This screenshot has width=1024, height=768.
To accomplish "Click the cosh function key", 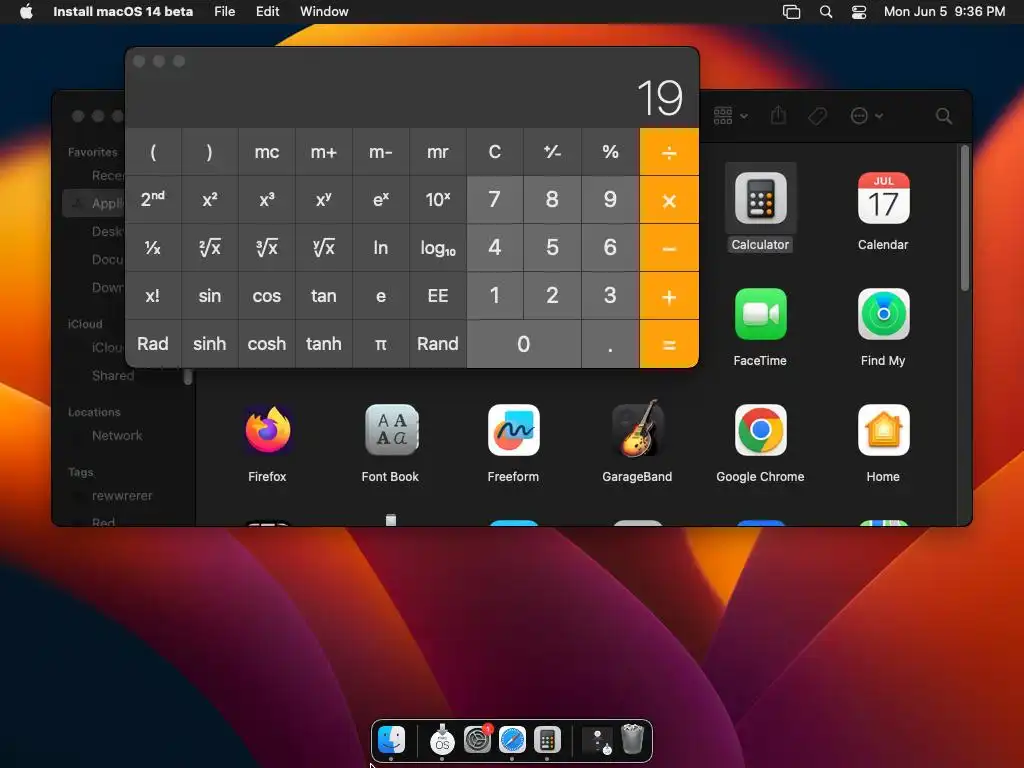I will click(x=266, y=344).
